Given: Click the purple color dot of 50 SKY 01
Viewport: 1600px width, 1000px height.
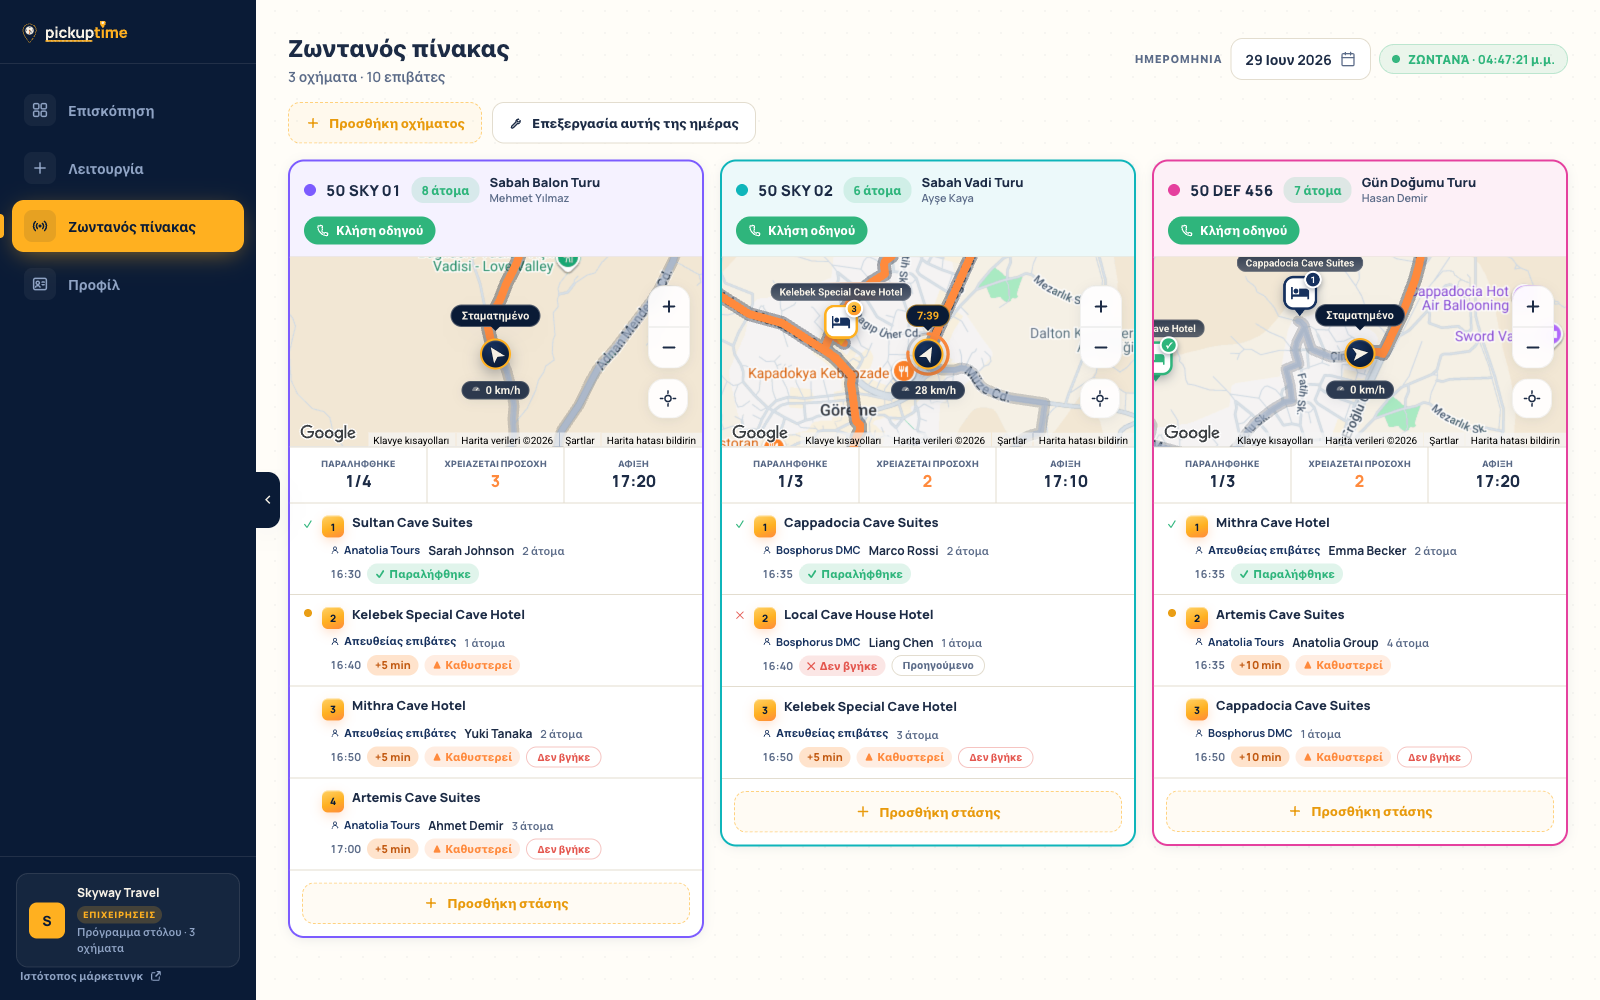Looking at the screenshot, I should pos(310,190).
